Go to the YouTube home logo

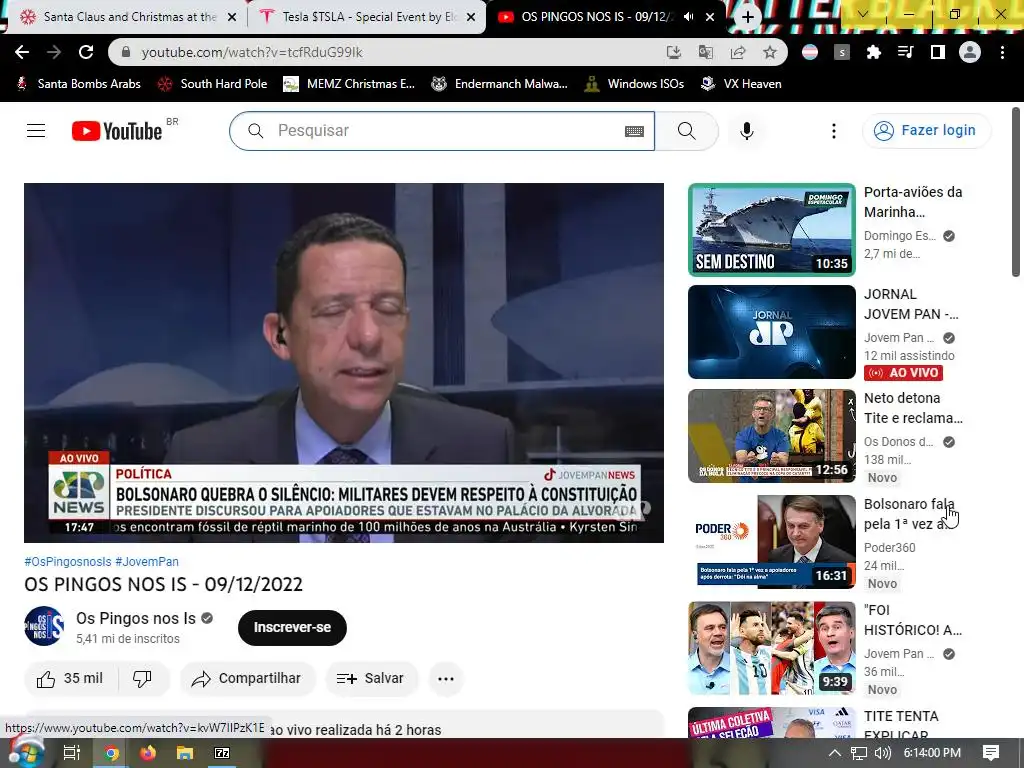point(117,131)
